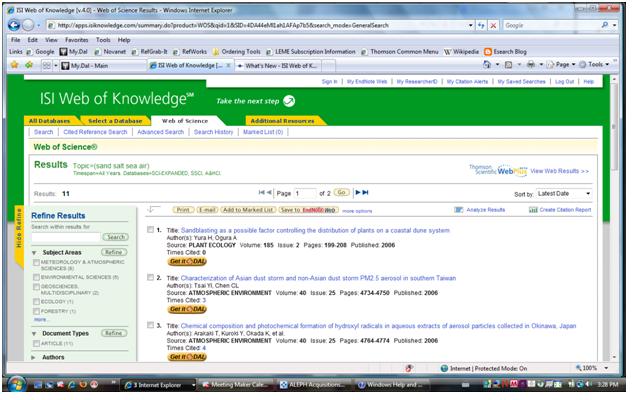Open the File menu
The image size is (640, 400).
16,40
